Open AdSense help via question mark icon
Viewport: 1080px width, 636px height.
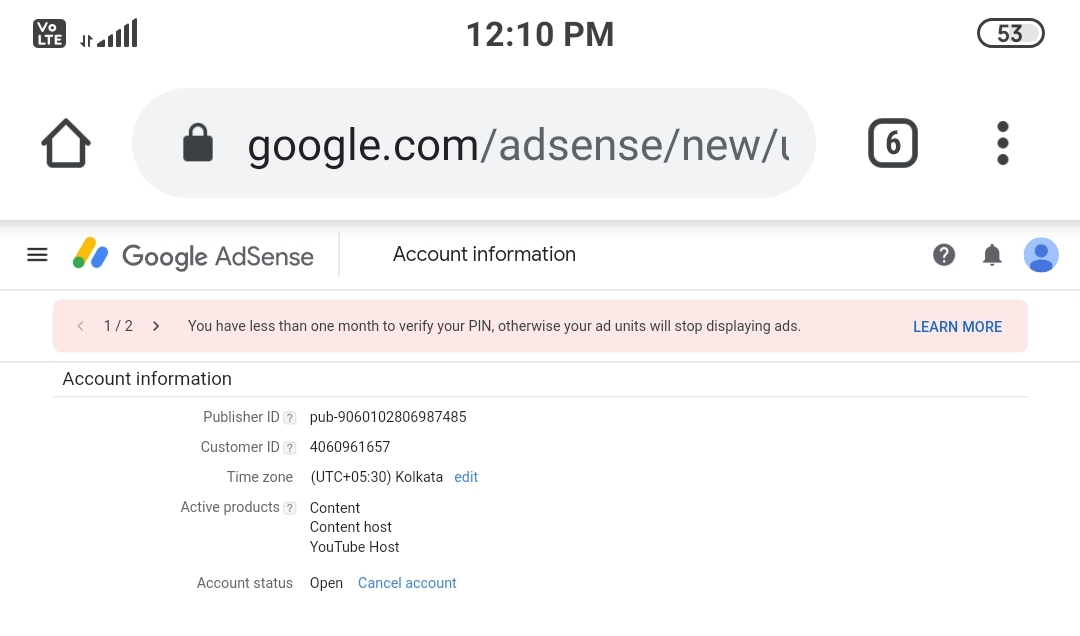944,255
